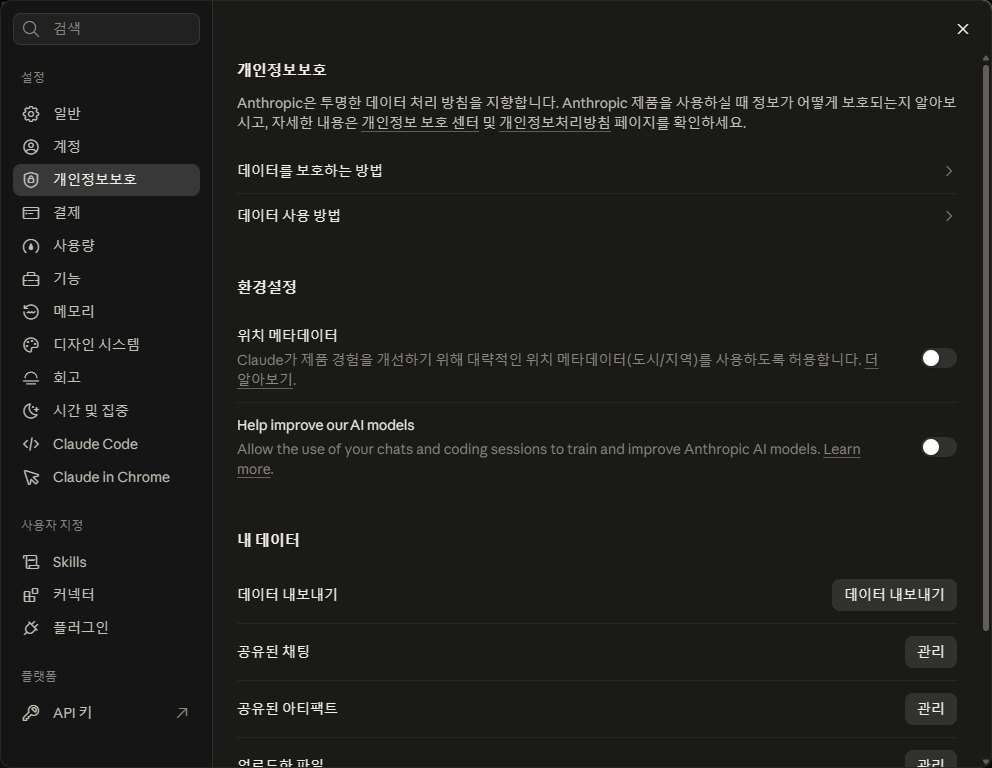992x768 pixels.
Task: Click the moon icon beside 시간 및 집중
Action: pyautogui.click(x=31, y=411)
